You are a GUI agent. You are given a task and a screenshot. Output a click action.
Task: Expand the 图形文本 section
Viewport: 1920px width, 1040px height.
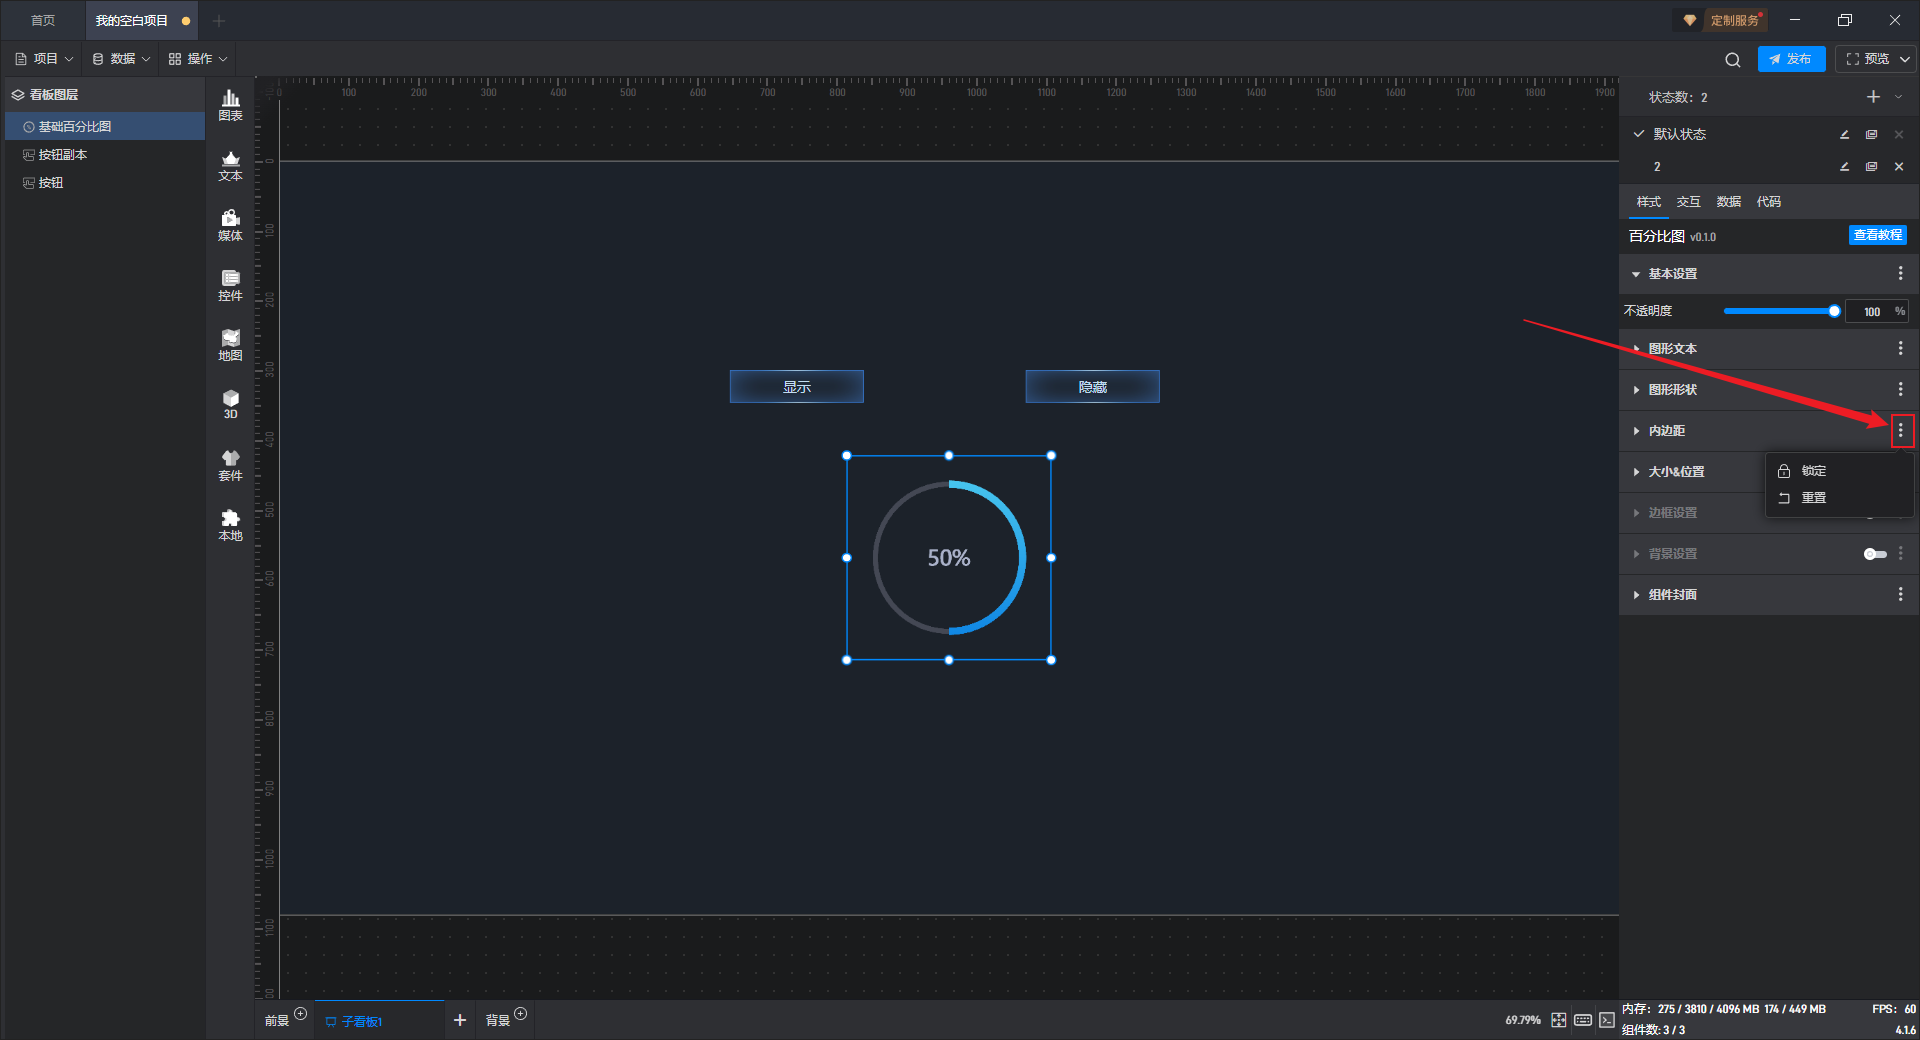tap(1636, 348)
